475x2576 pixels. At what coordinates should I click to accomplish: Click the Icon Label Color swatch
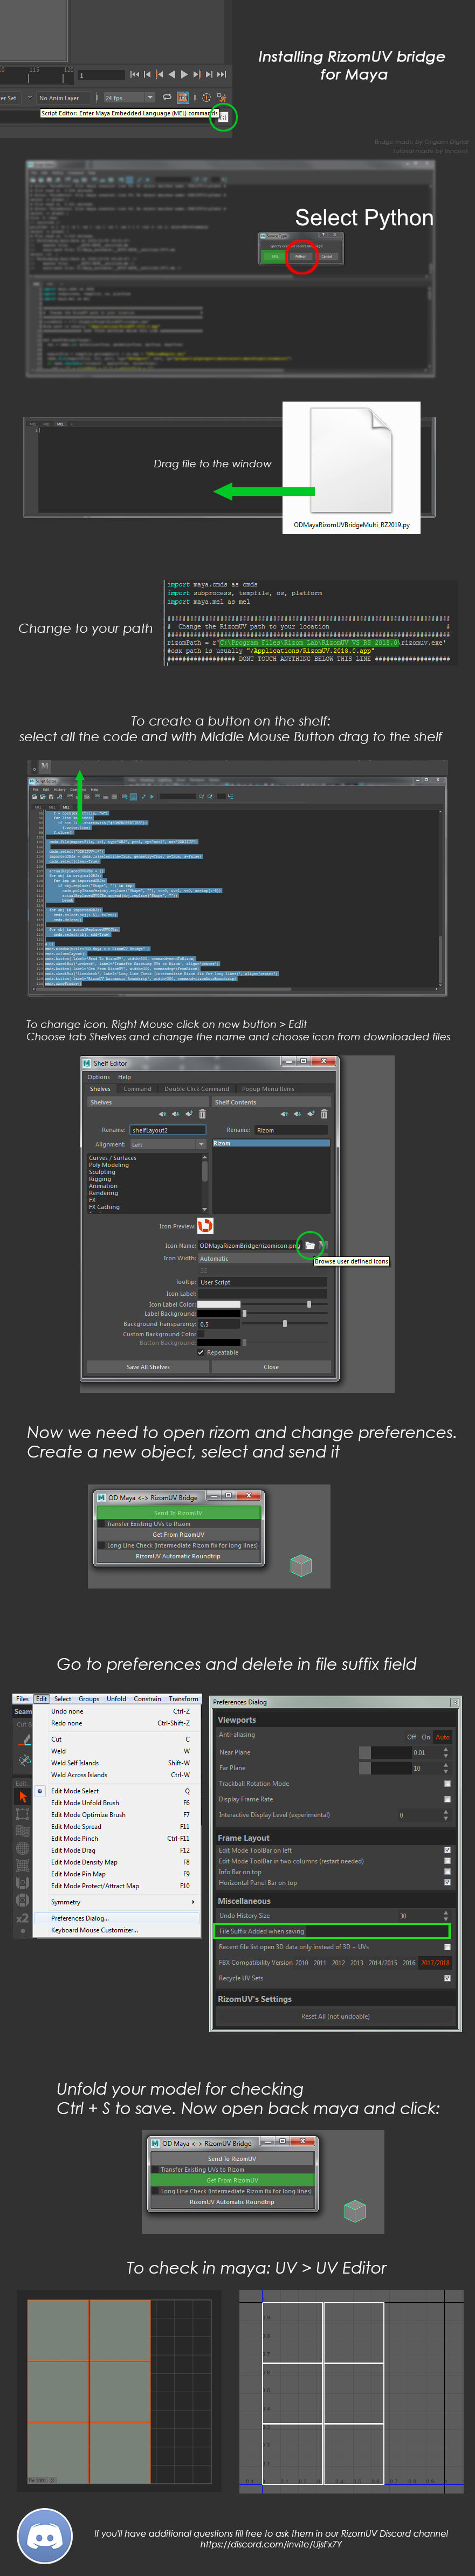[x=219, y=1304]
